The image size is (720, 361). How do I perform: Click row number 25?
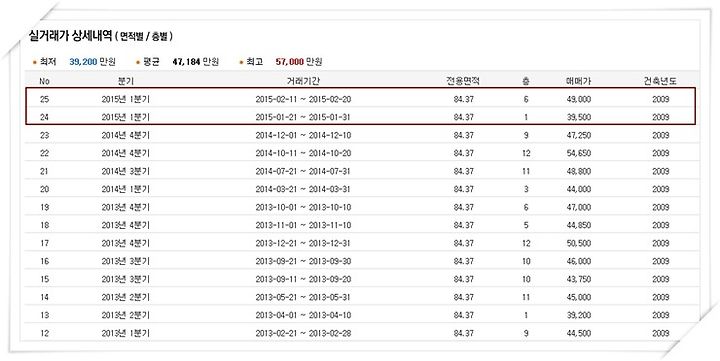pos(45,99)
